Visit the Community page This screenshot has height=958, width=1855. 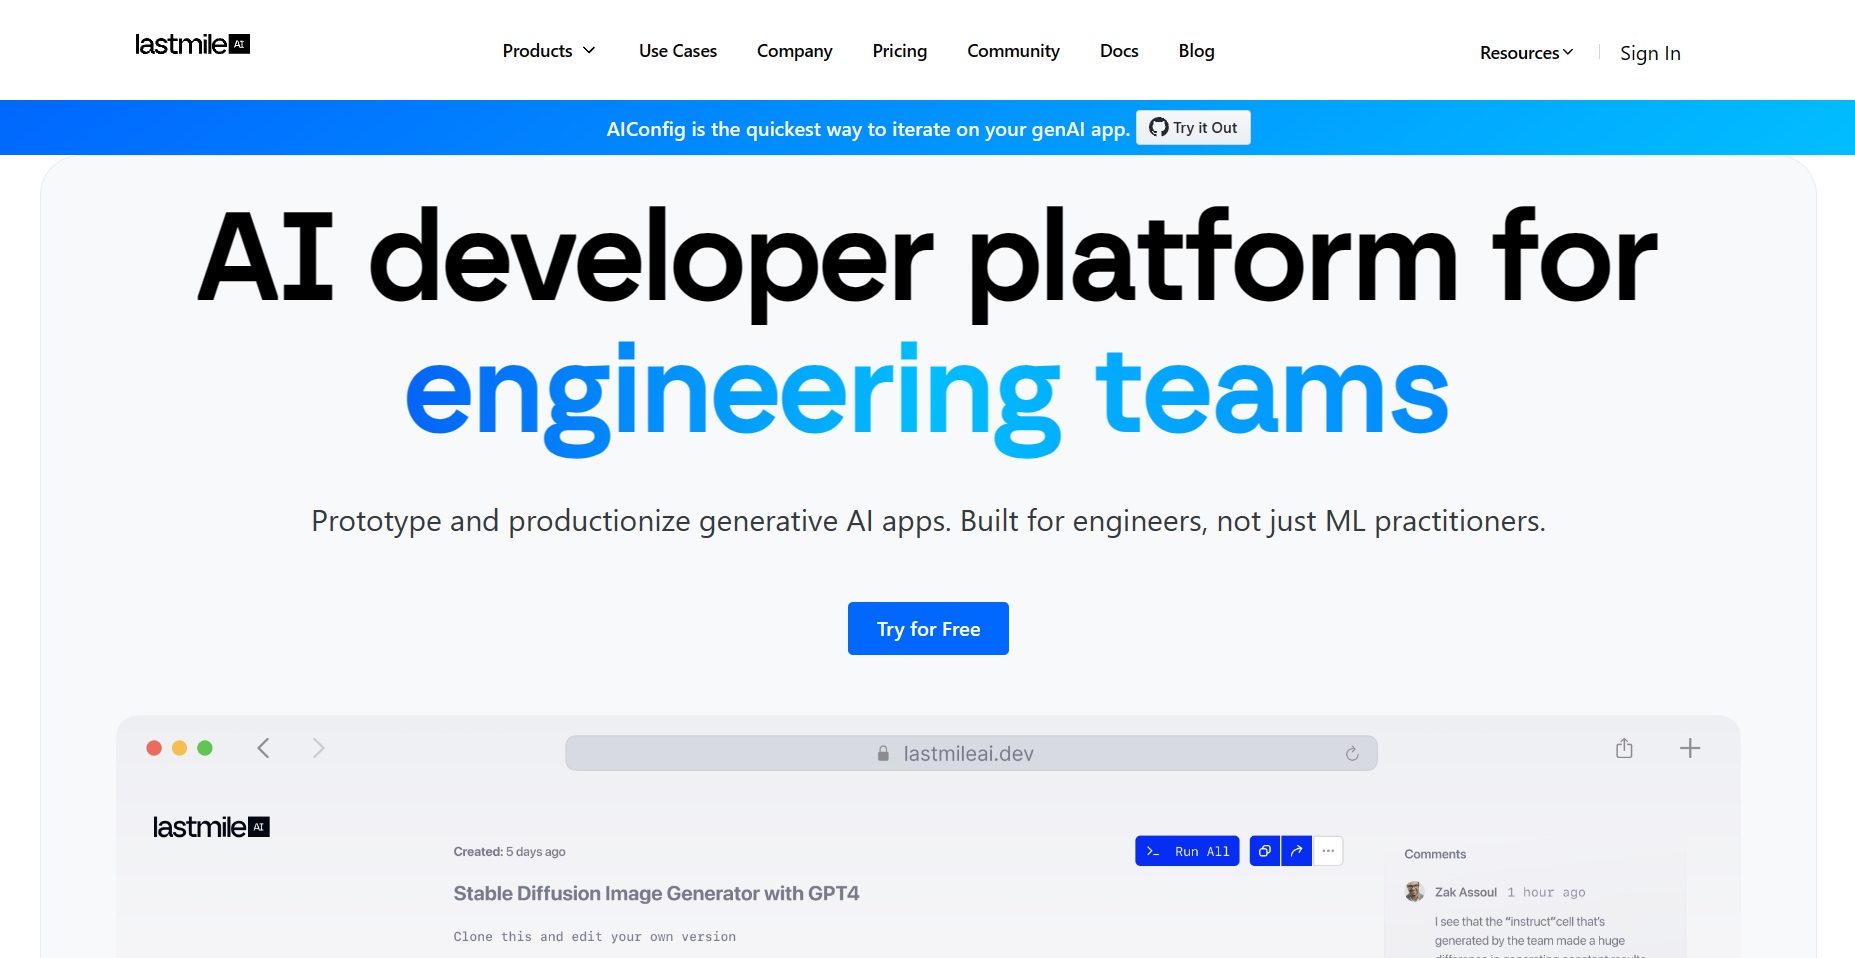coord(1013,51)
